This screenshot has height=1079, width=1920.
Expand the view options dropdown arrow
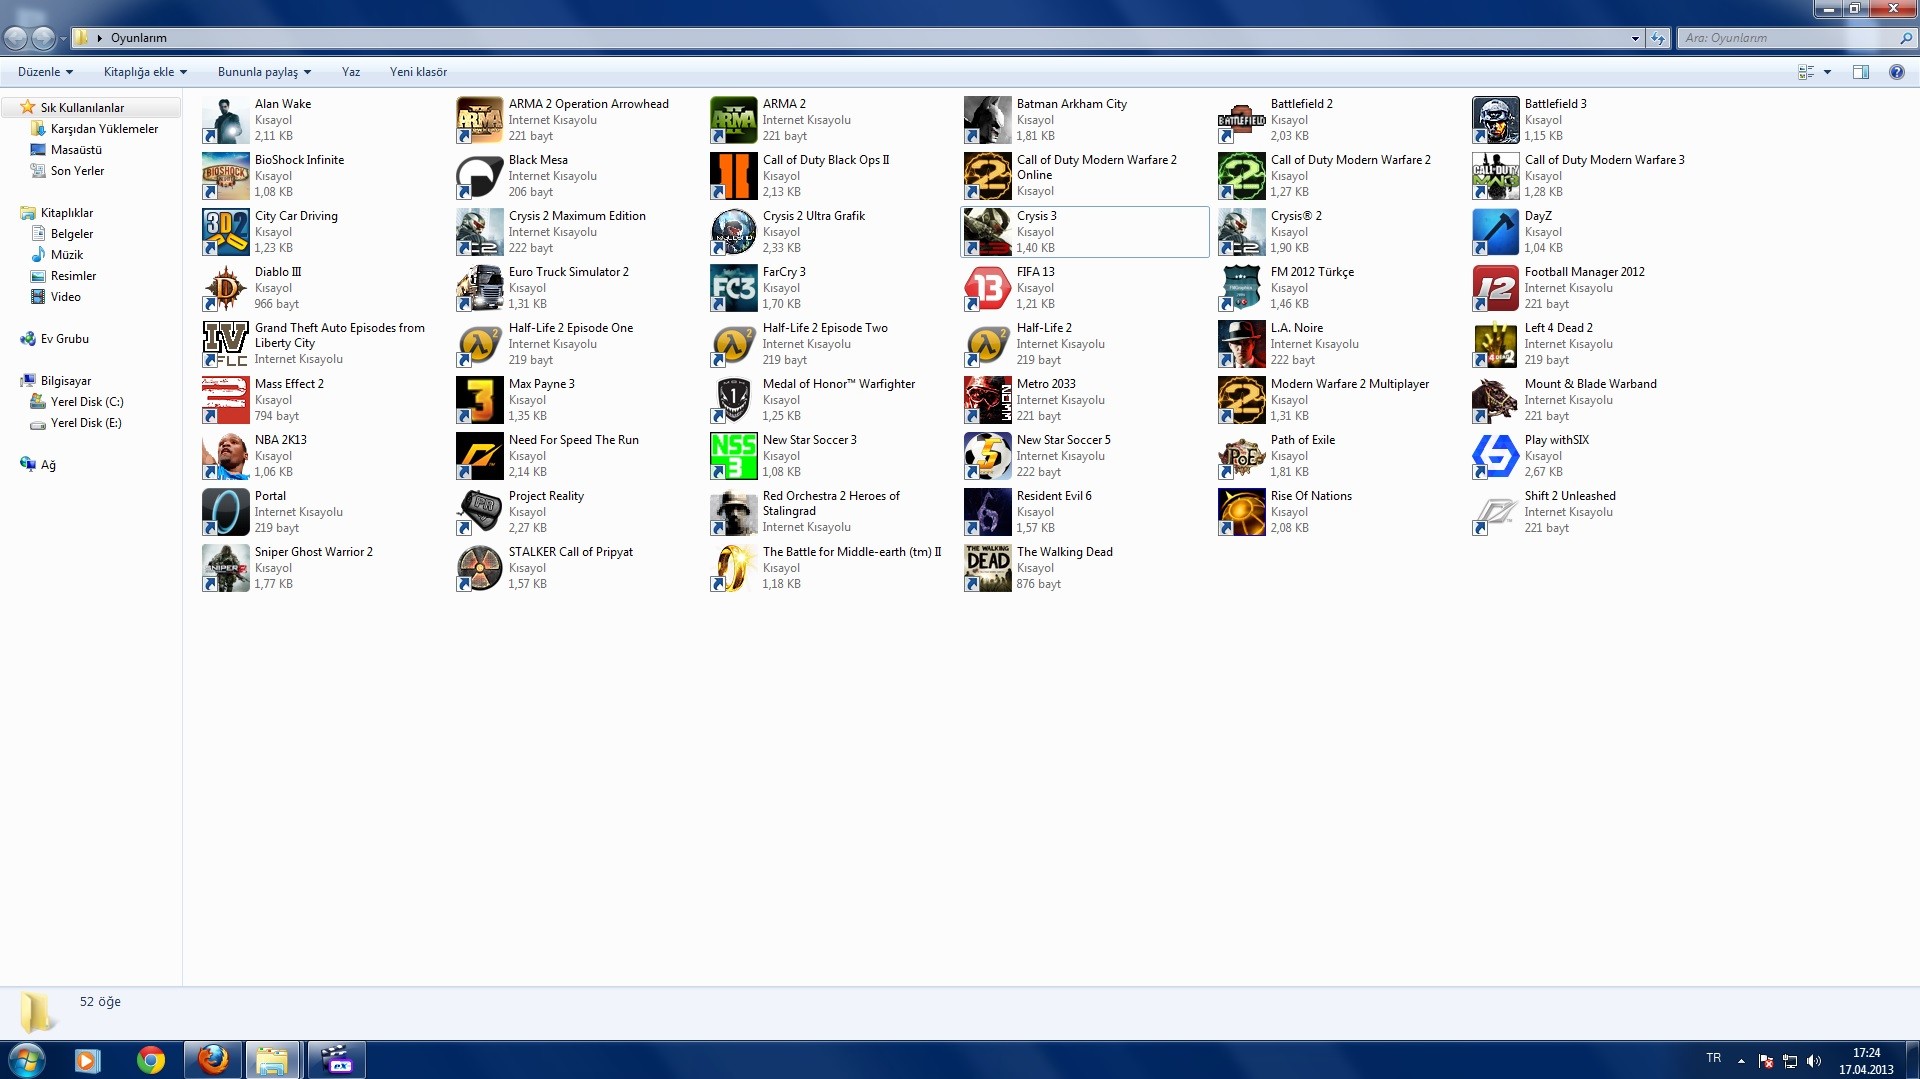click(1827, 72)
